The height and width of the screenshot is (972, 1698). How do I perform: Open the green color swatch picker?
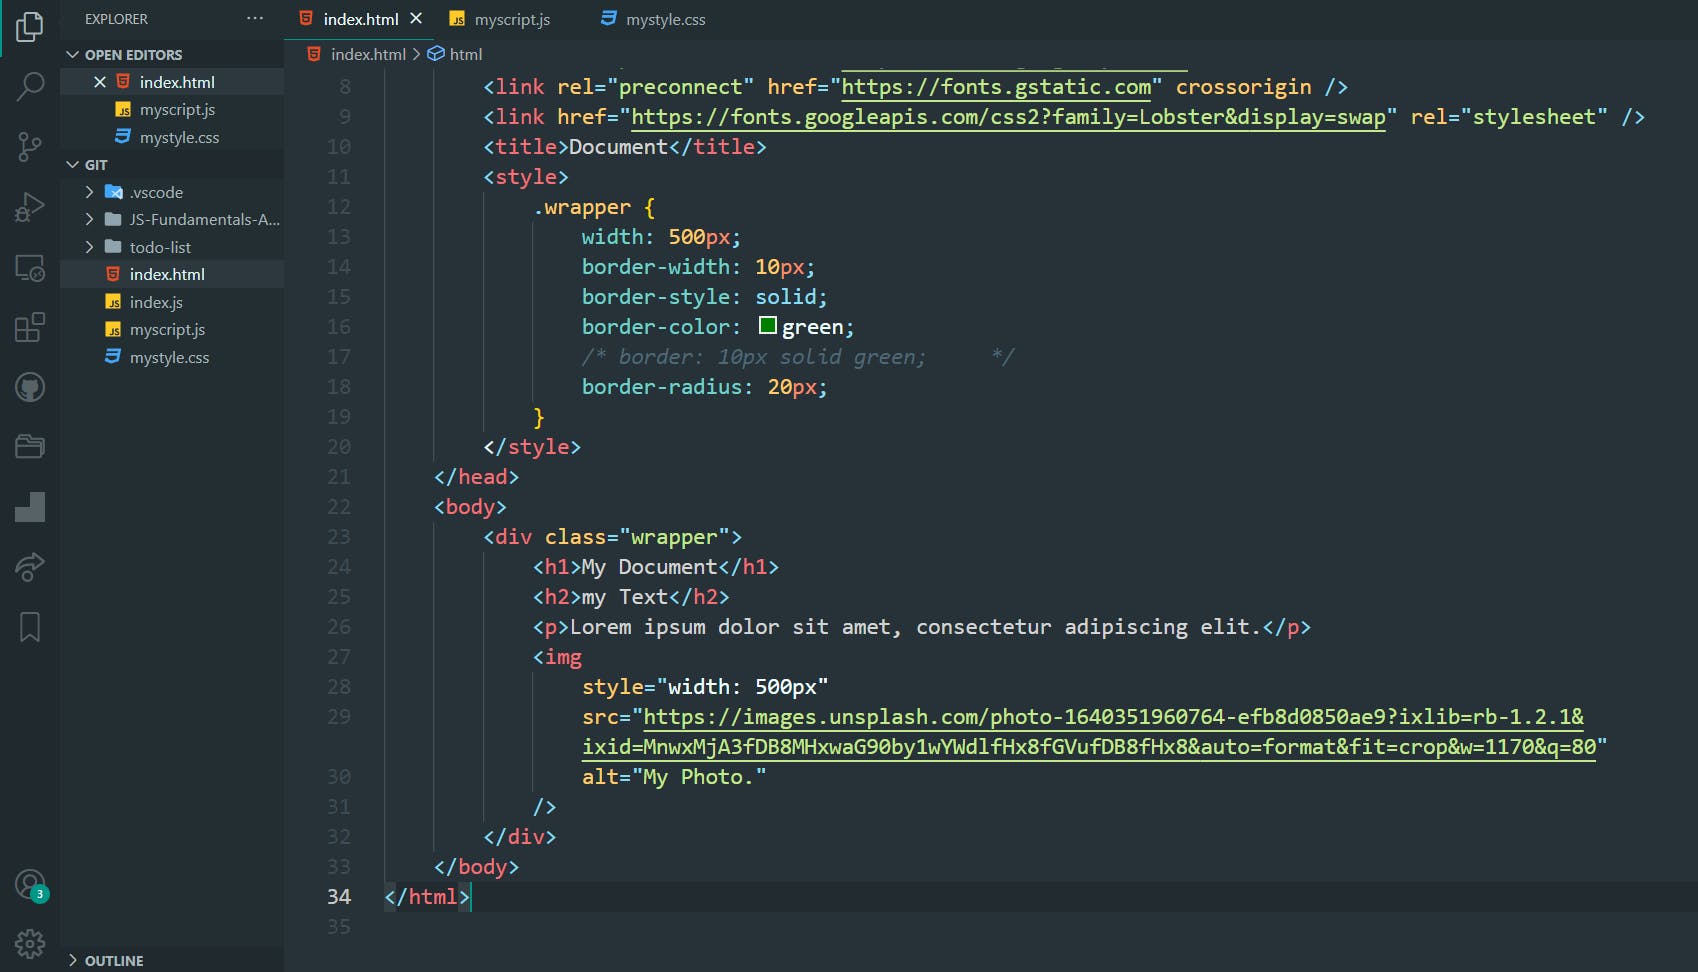tap(768, 325)
